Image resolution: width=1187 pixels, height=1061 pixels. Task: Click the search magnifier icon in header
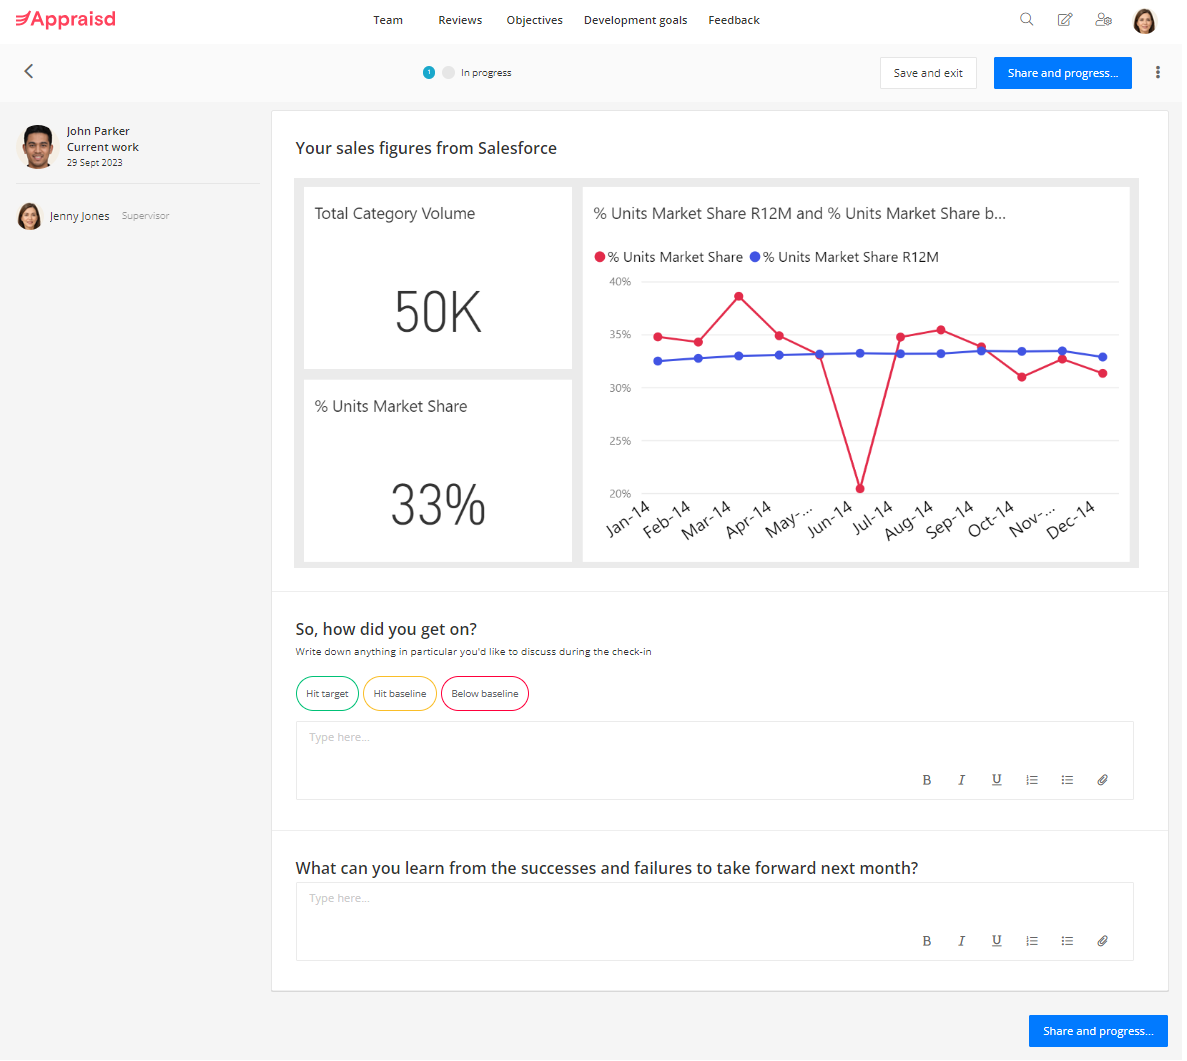(x=1026, y=19)
